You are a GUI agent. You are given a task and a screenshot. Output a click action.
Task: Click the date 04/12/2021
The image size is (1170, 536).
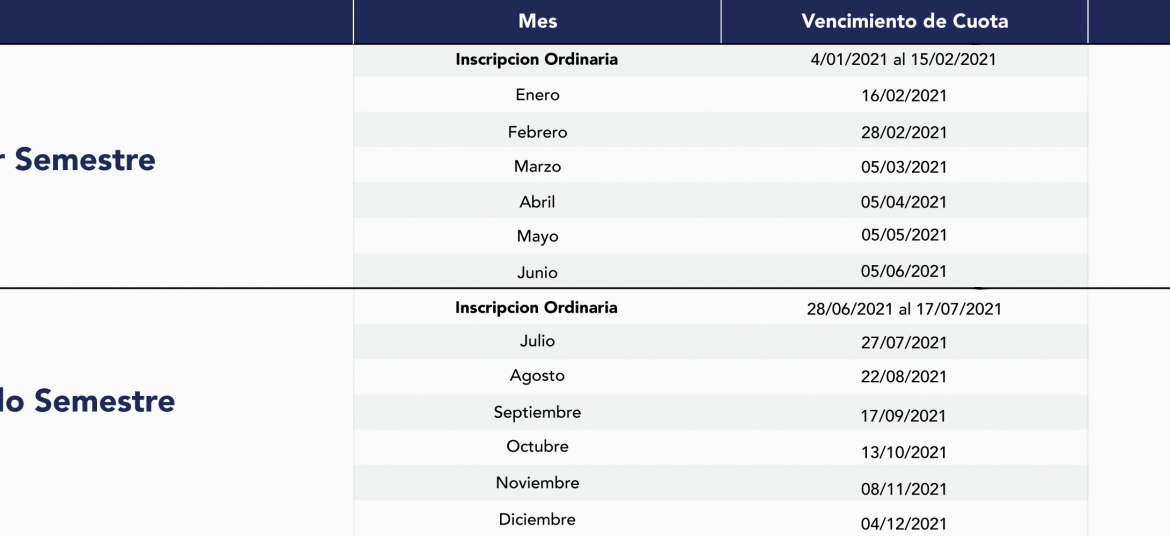pyautogui.click(x=904, y=524)
